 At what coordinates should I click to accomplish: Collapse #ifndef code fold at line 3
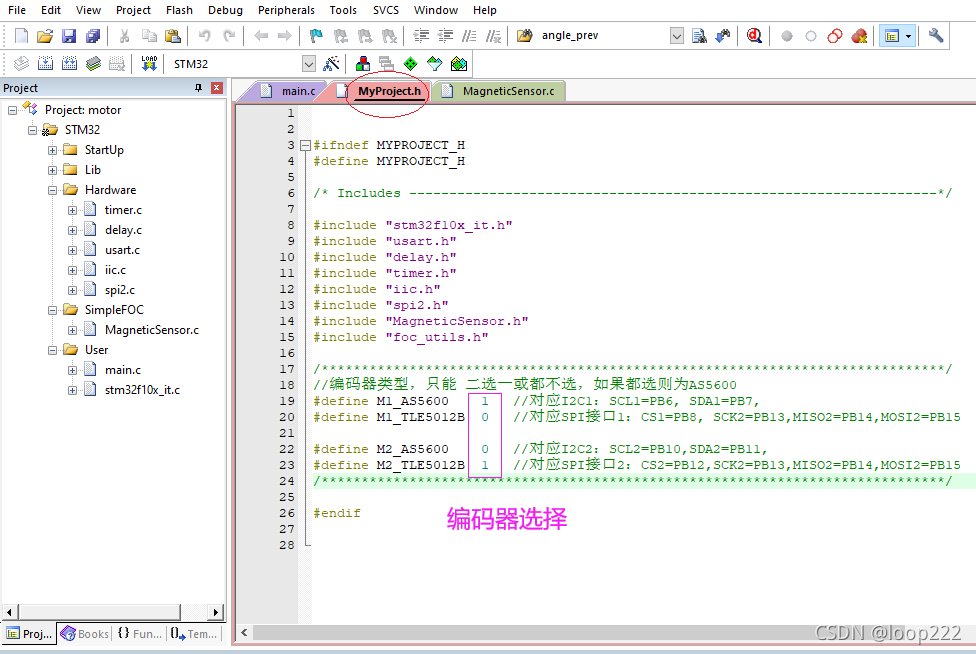(x=305, y=145)
